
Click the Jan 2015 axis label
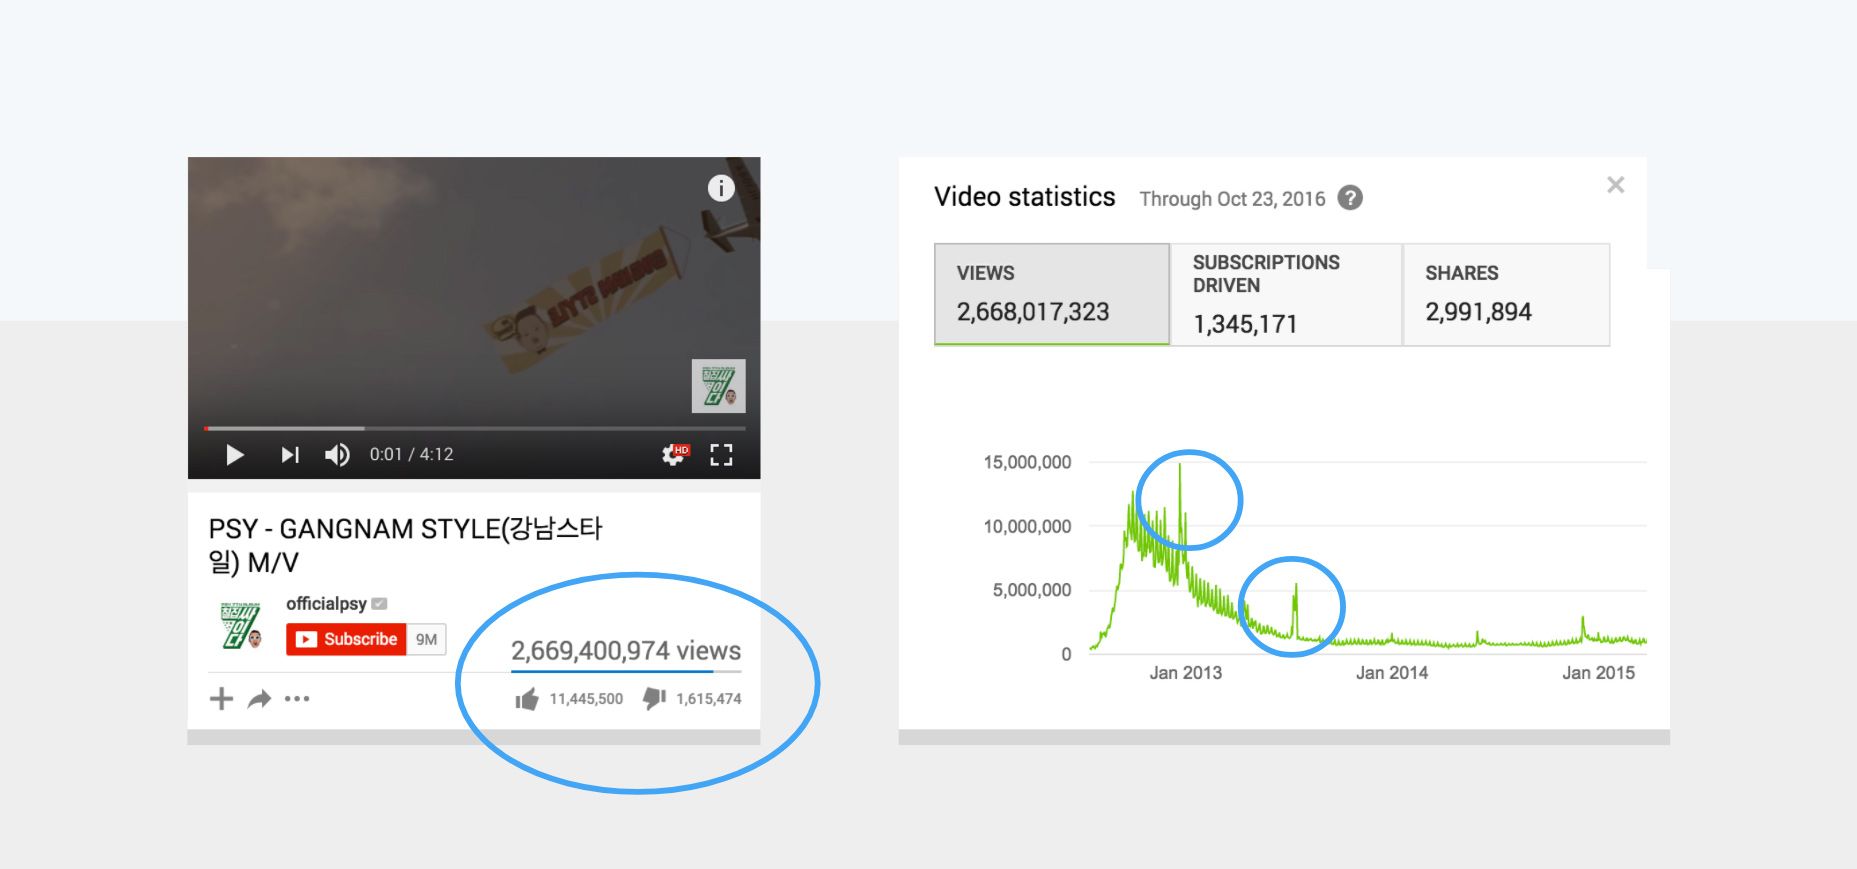pos(1598,673)
